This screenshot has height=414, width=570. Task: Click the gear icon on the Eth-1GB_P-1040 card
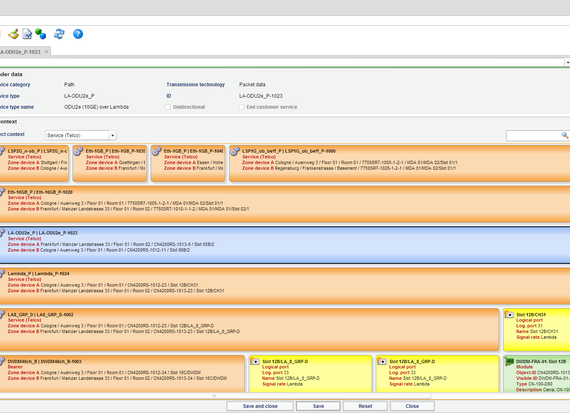tap(157, 151)
